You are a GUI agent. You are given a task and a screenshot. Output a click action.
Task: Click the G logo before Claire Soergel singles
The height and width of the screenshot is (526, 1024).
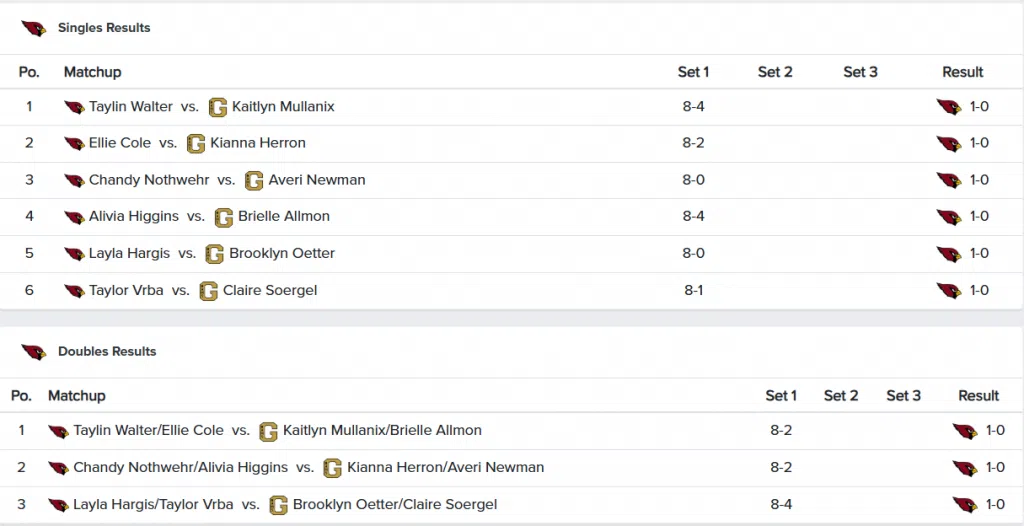coord(209,291)
